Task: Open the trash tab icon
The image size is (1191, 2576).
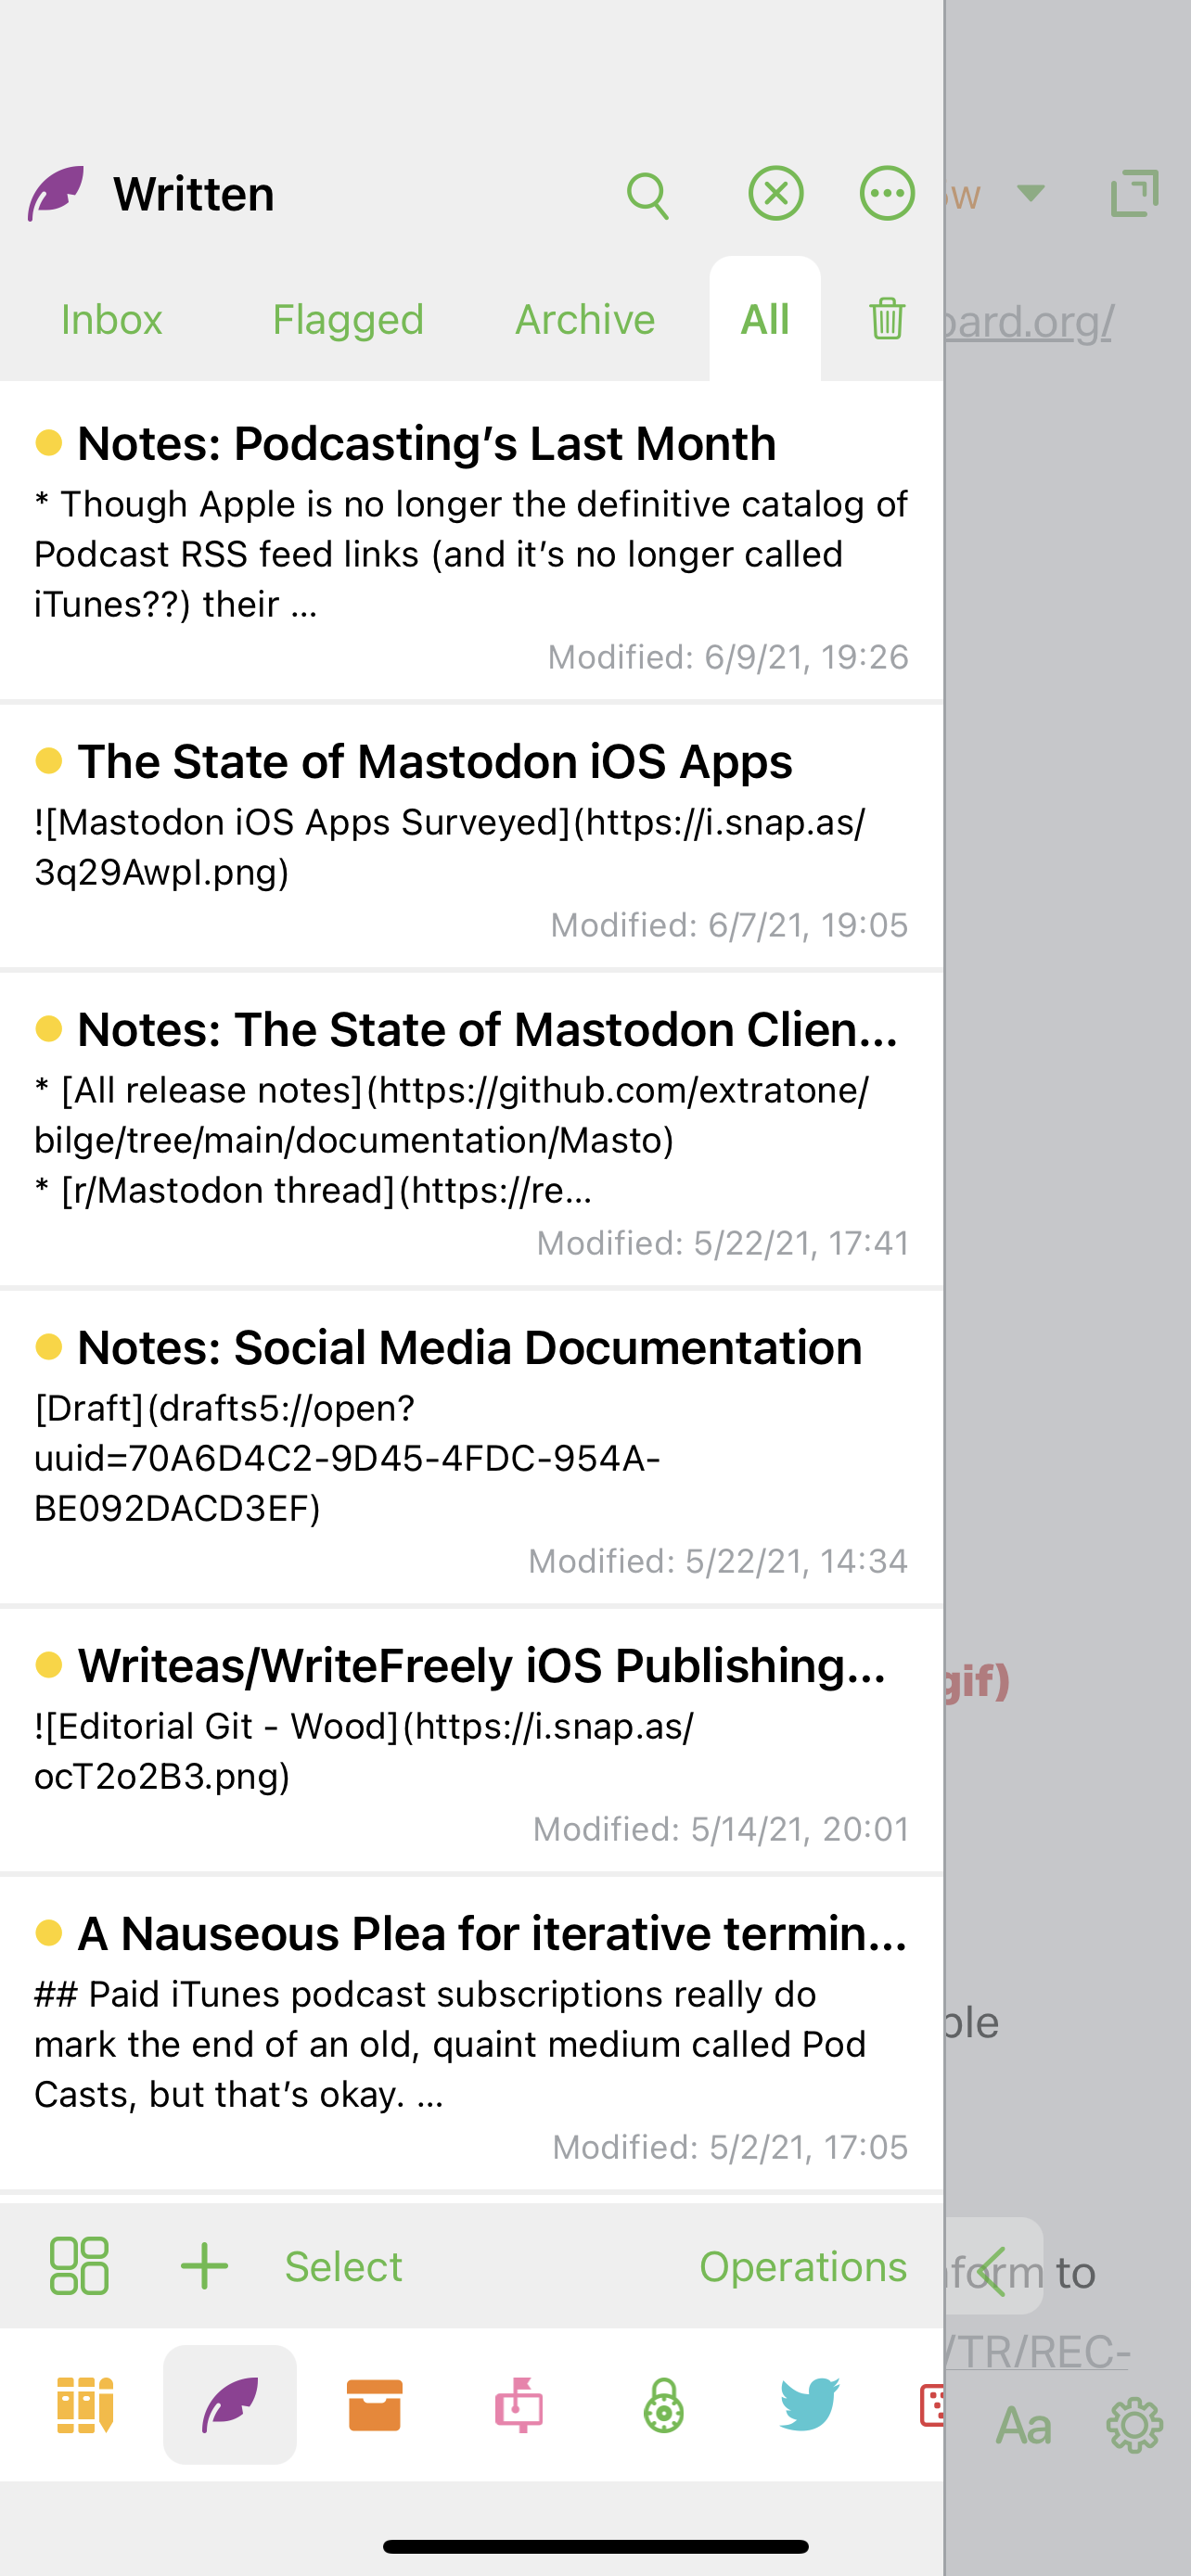Action: pos(887,319)
